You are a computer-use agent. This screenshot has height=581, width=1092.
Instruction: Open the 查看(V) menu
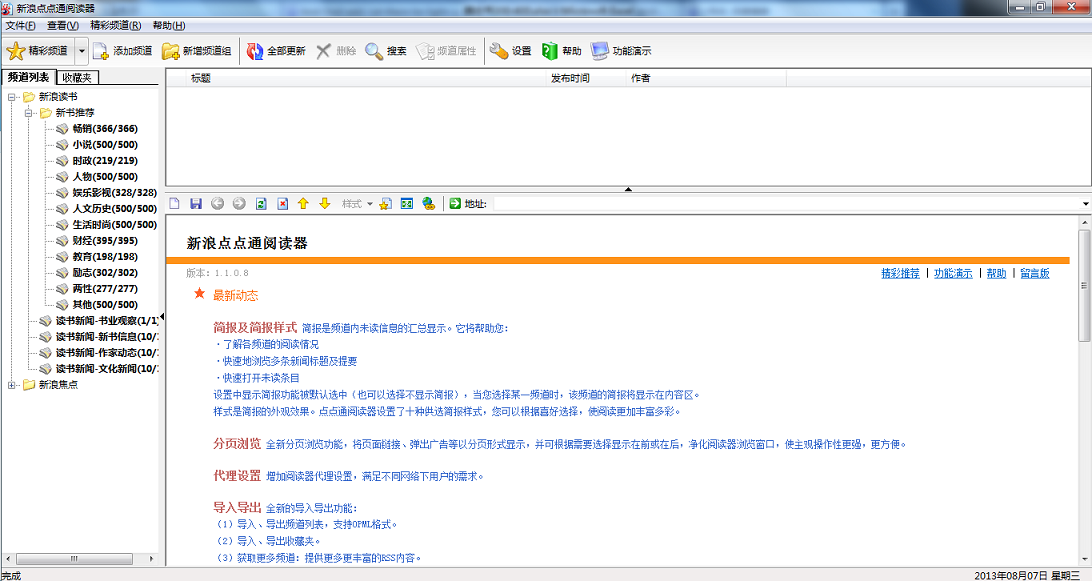pos(63,25)
